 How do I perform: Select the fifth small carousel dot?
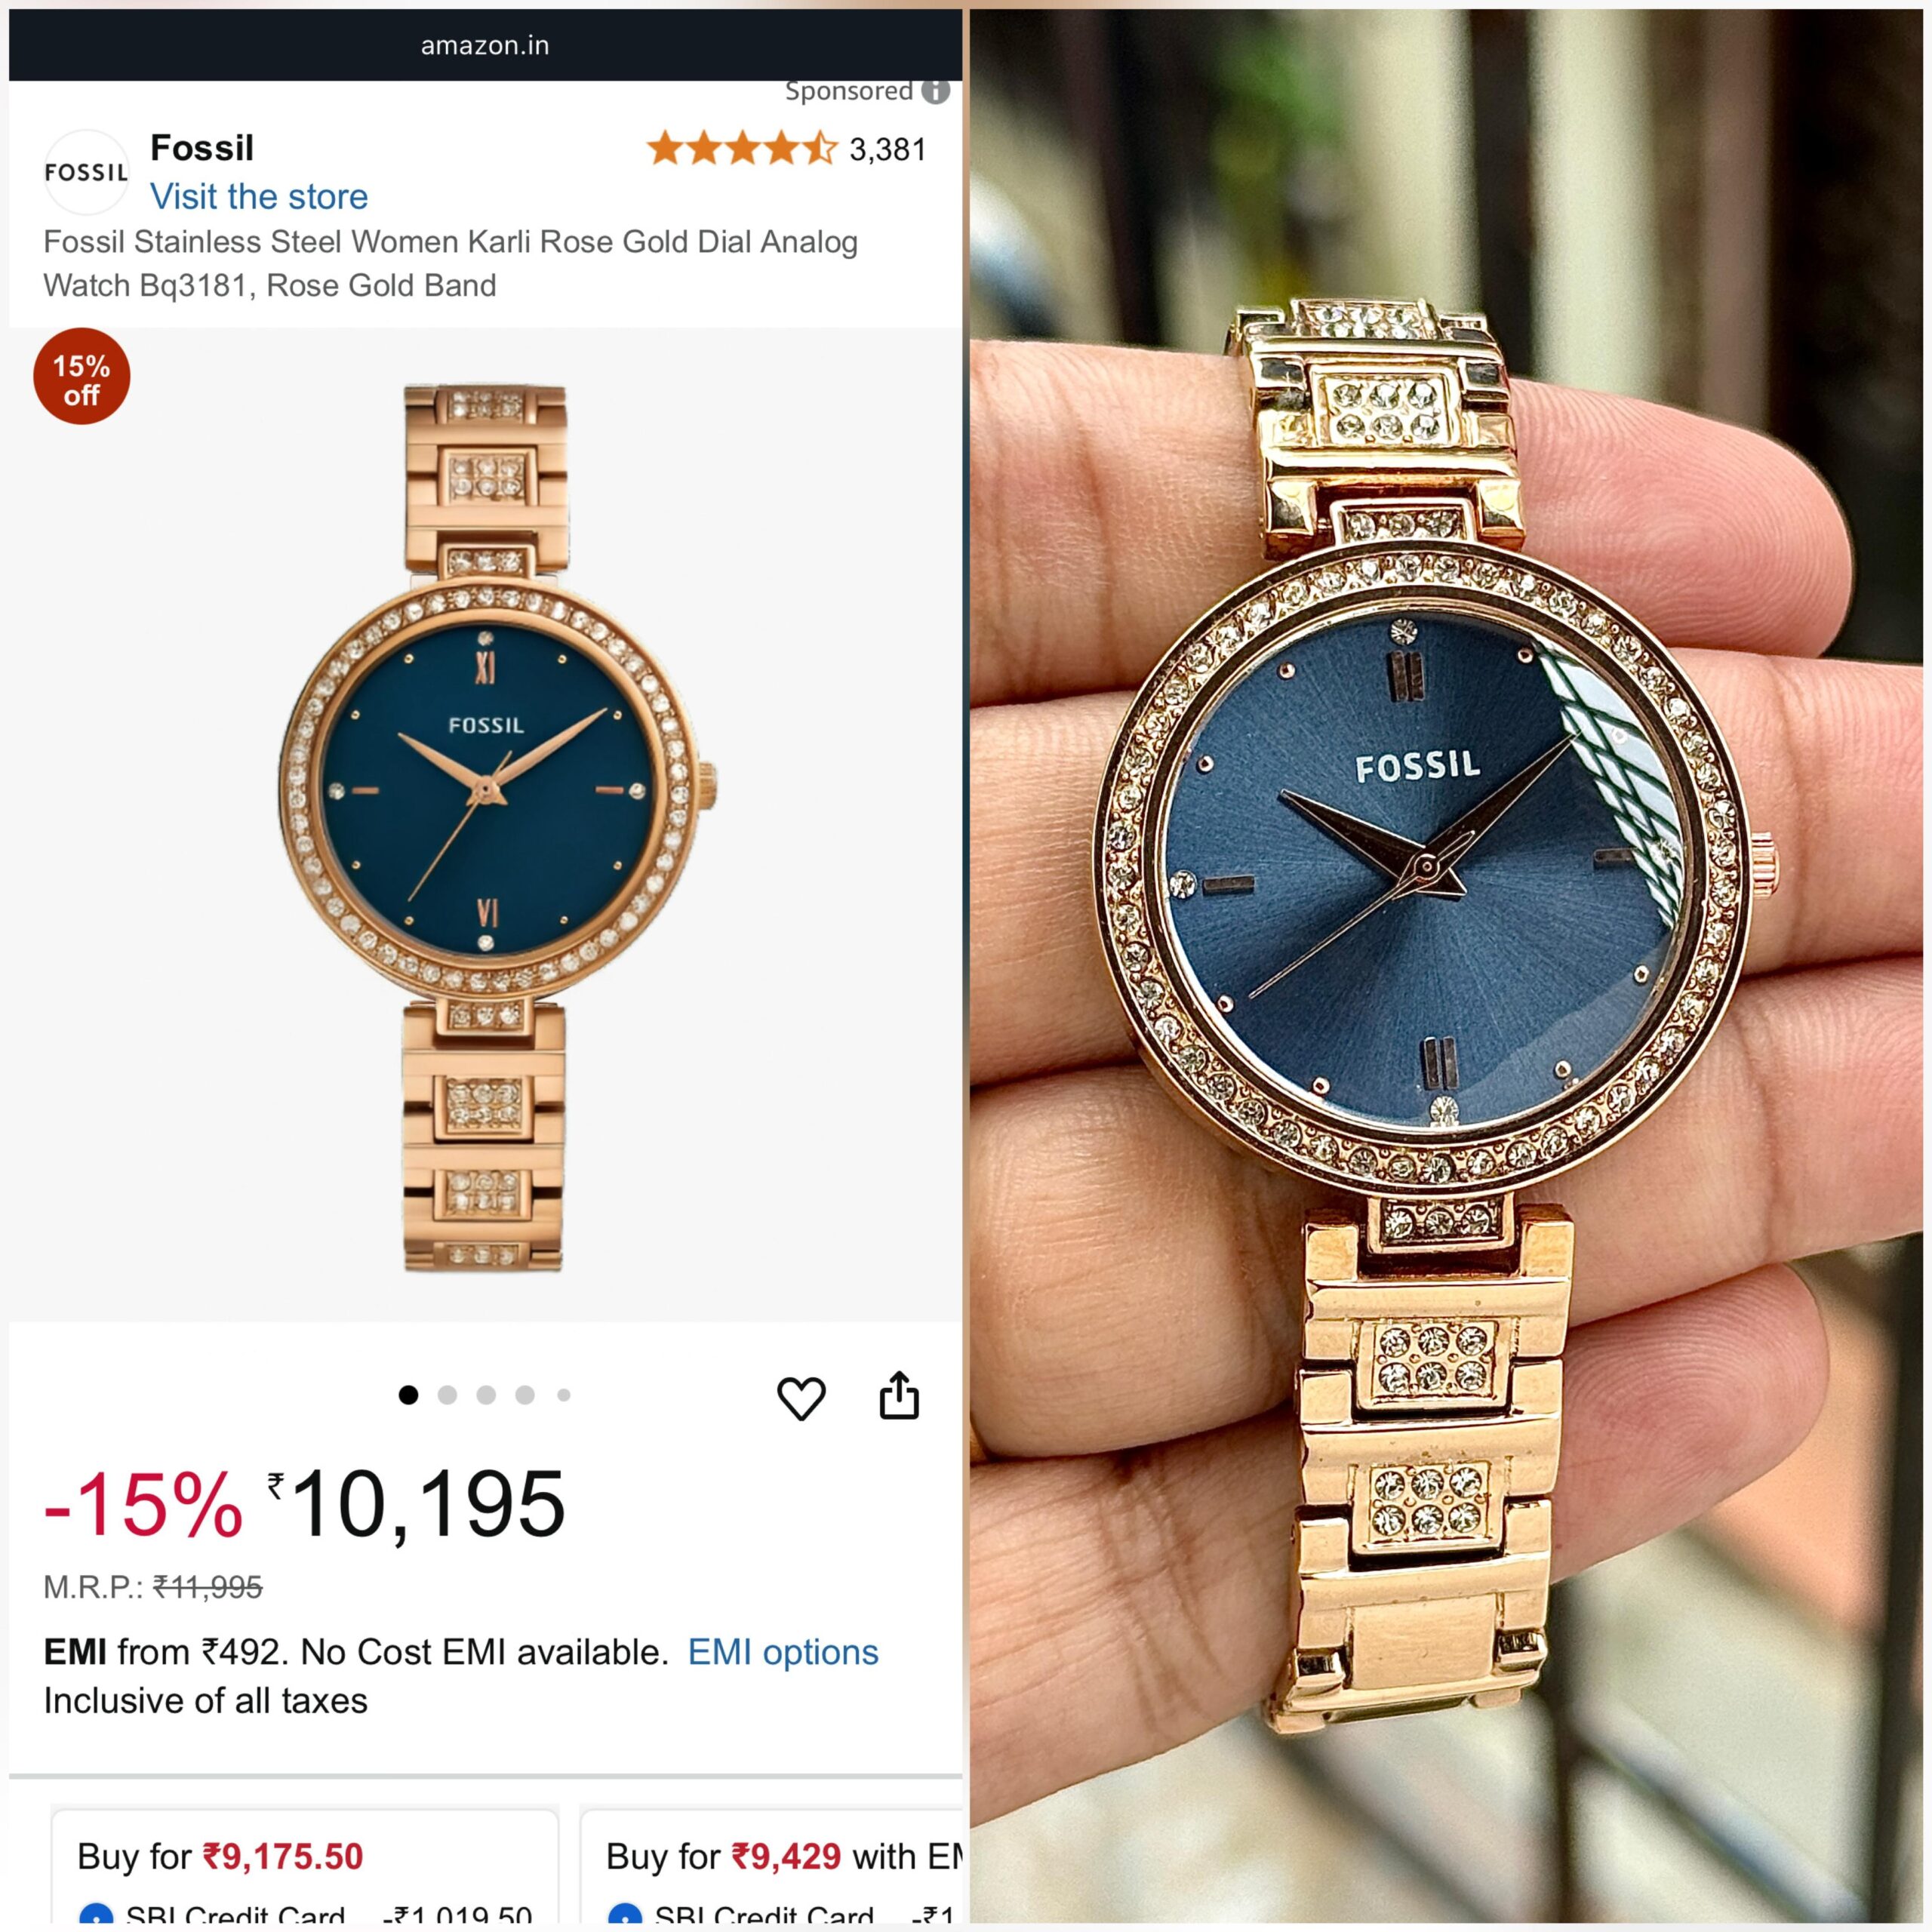564,1395
